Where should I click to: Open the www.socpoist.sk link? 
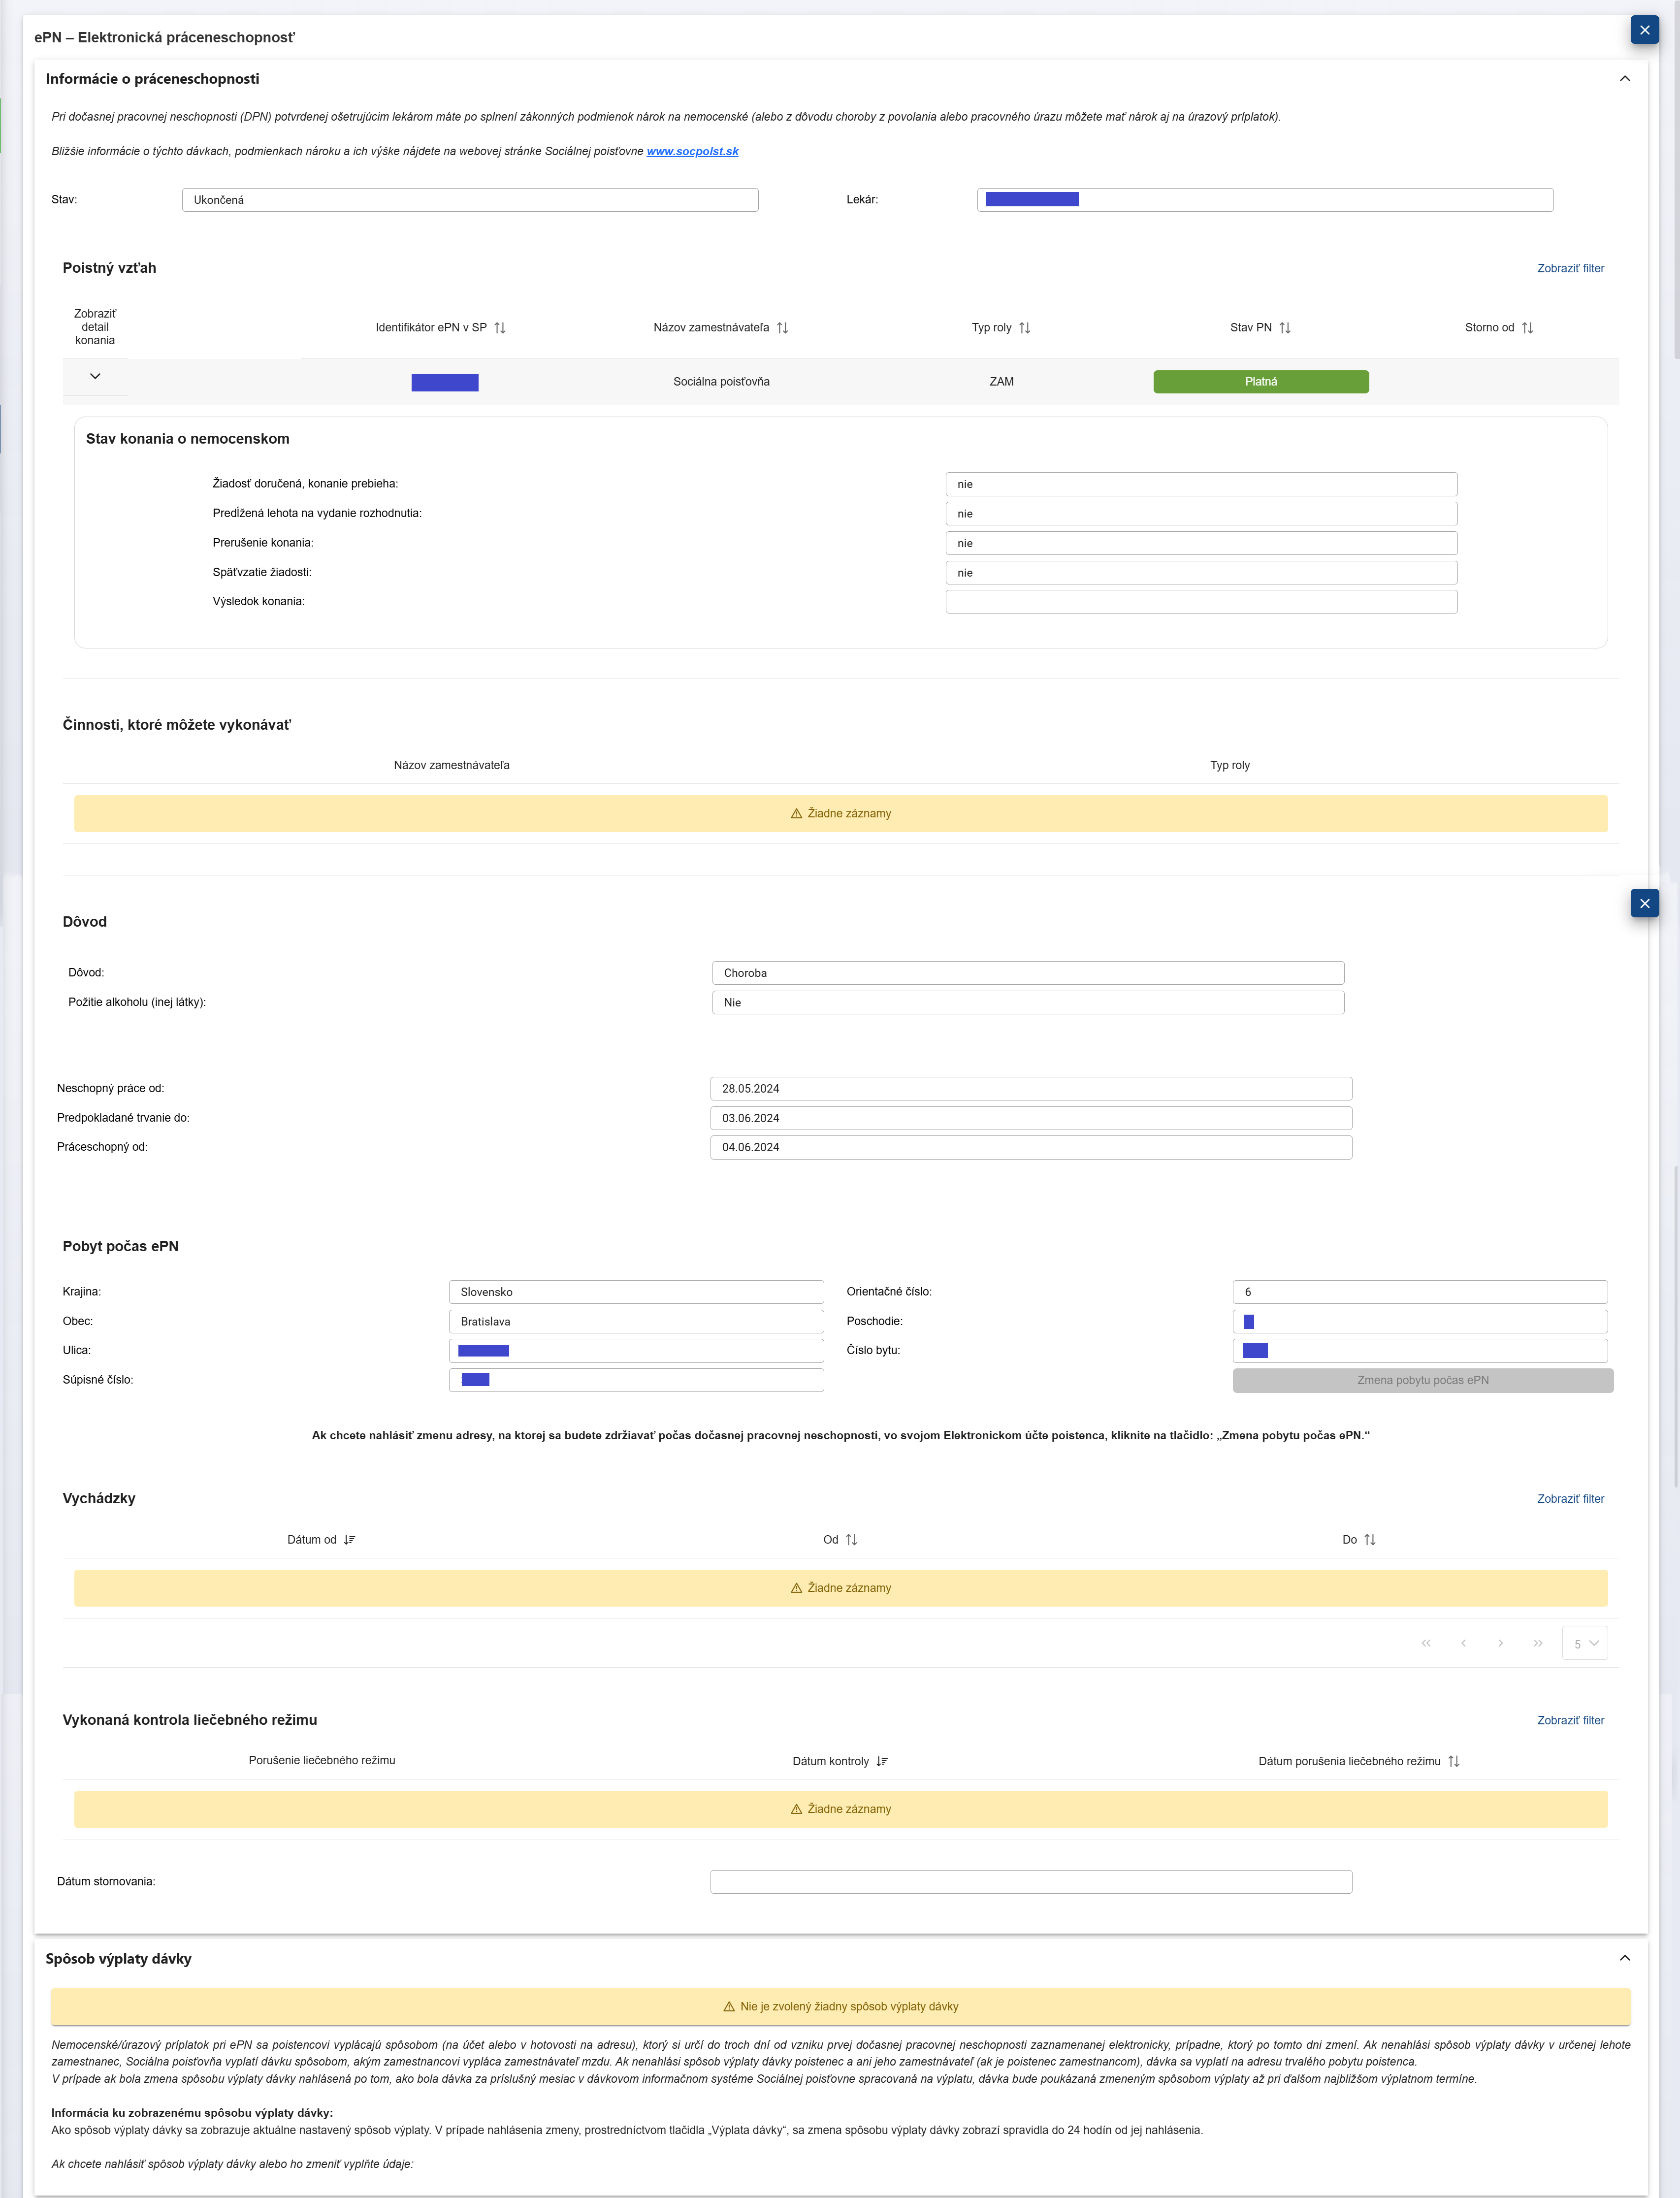click(x=692, y=152)
